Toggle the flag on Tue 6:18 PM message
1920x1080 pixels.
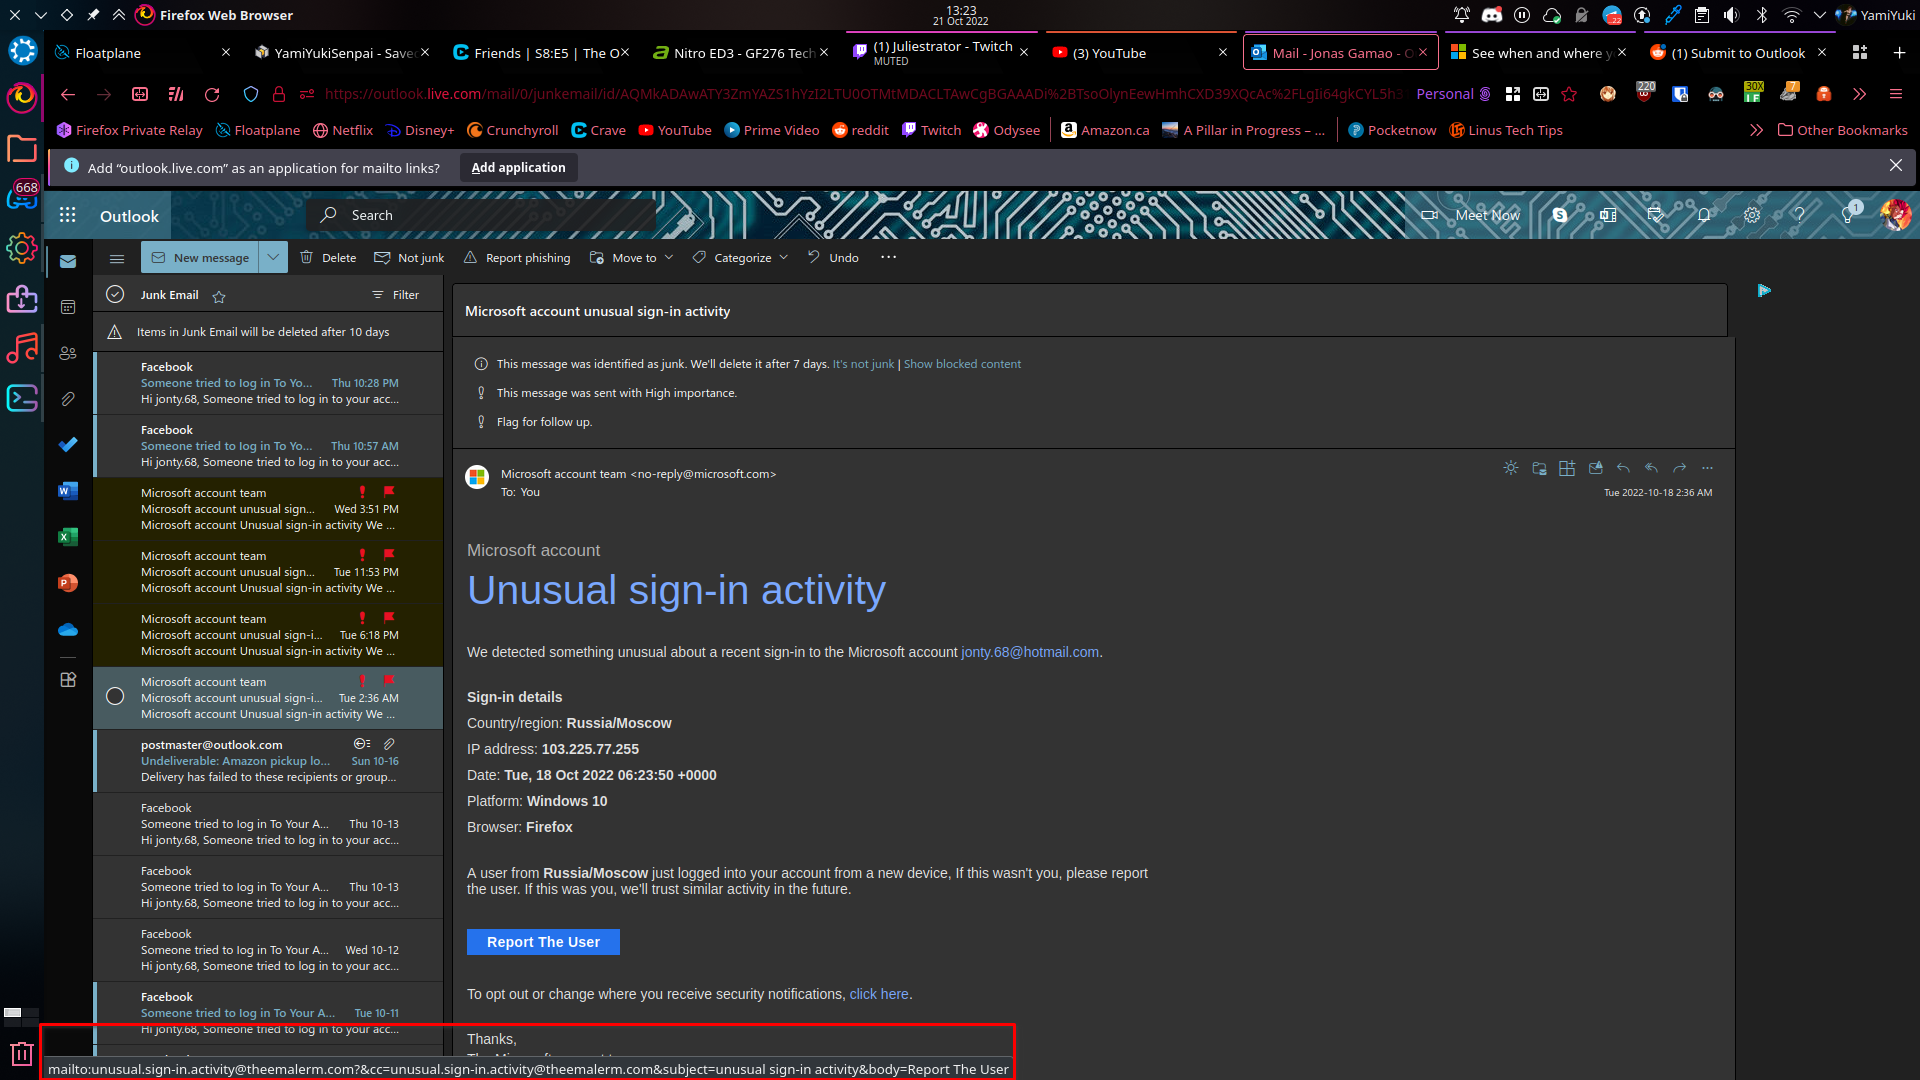(x=389, y=617)
